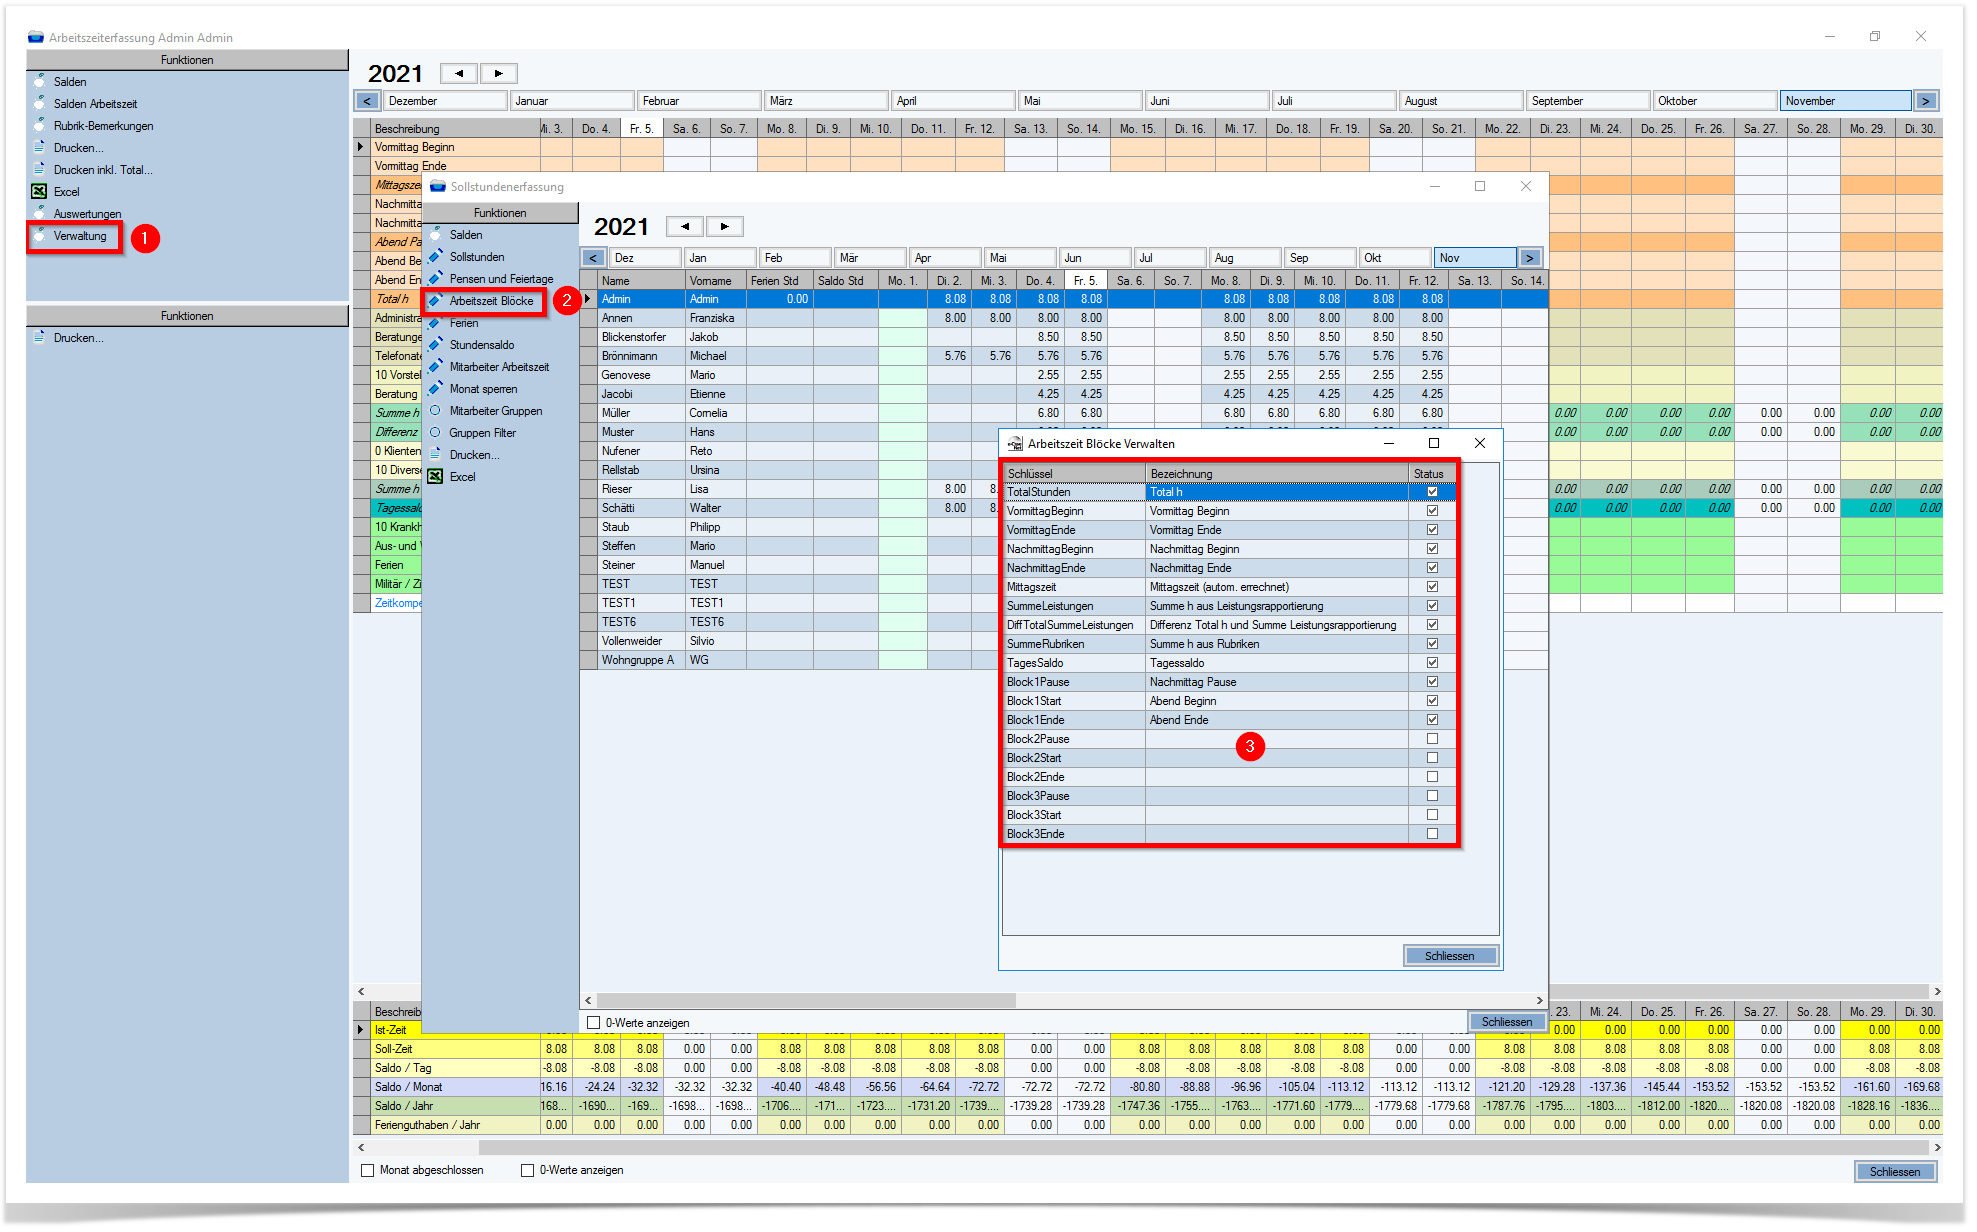Click Drucken inkl. Total in sidebar

click(103, 170)
